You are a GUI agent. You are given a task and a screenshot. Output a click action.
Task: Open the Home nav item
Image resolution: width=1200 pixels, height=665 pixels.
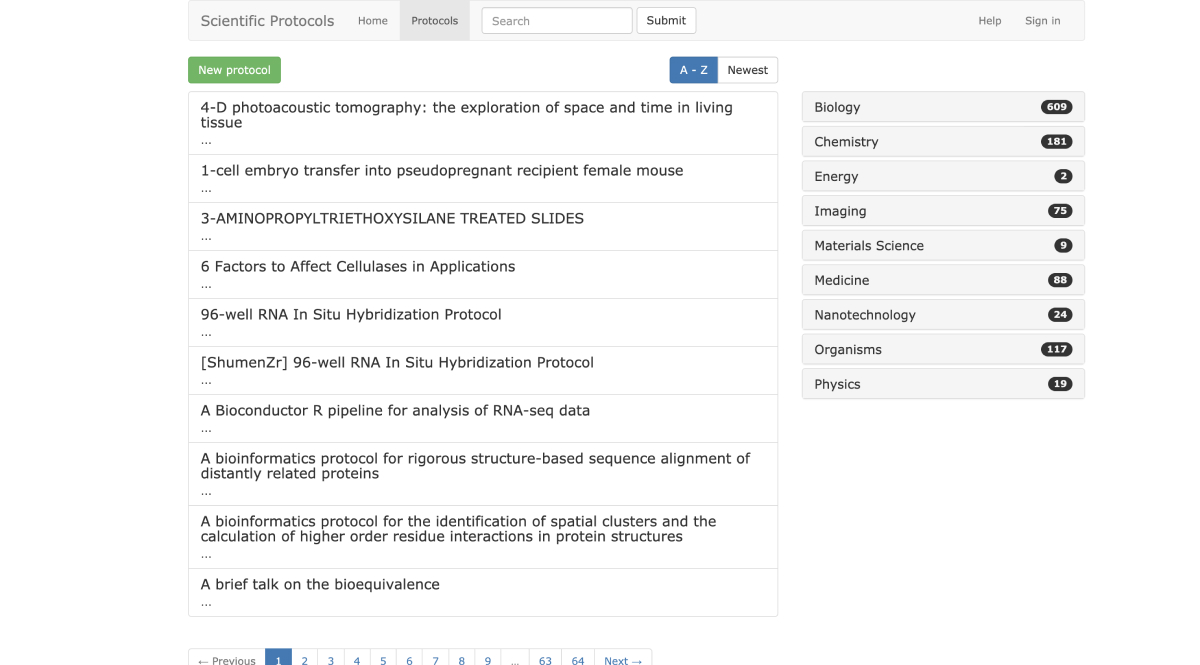click(x=373, y=21)
